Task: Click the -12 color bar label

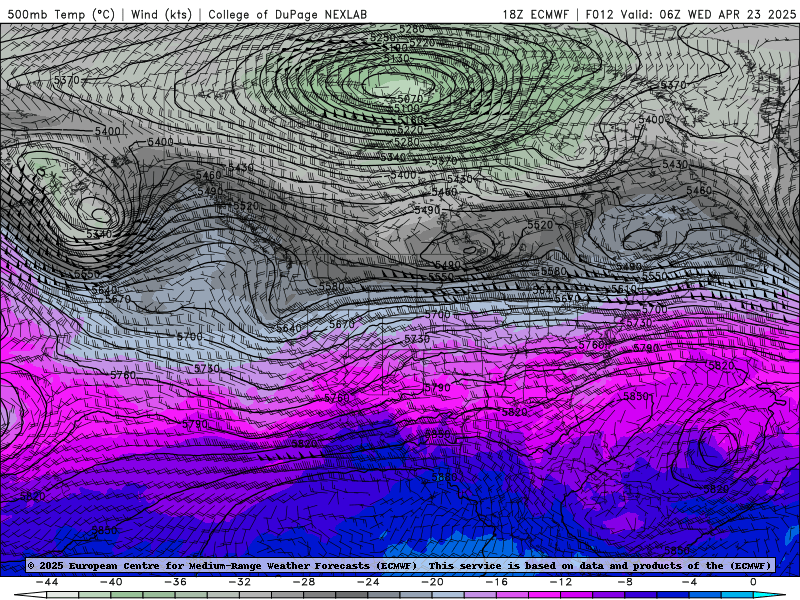Action: pyautogui.click(x=561, y=582)
